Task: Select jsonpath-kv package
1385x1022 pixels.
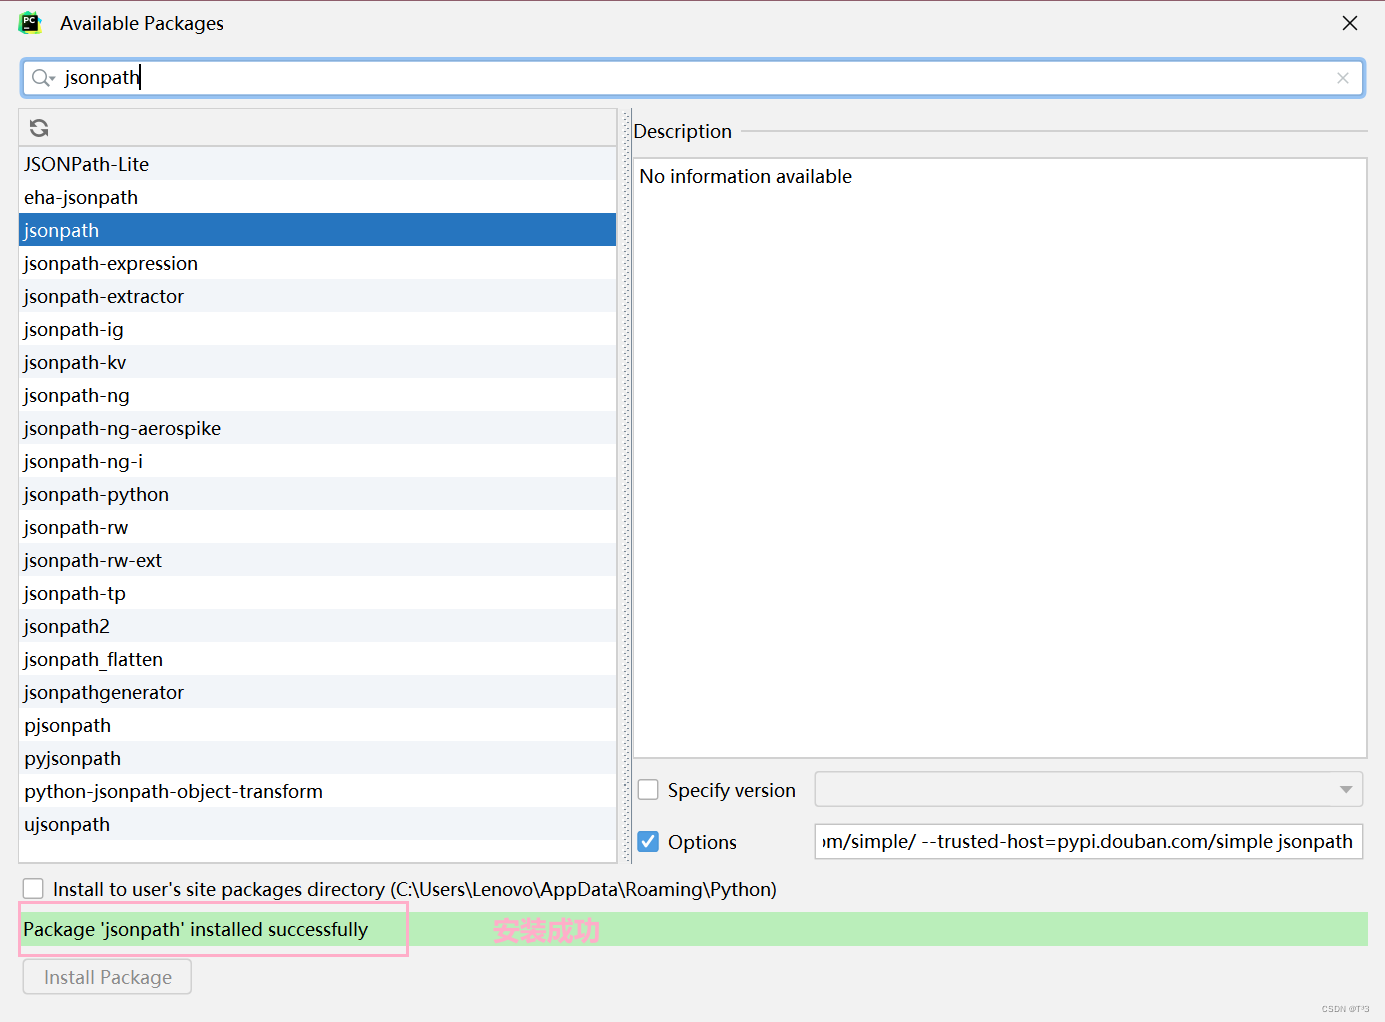Action: (317, 362)
